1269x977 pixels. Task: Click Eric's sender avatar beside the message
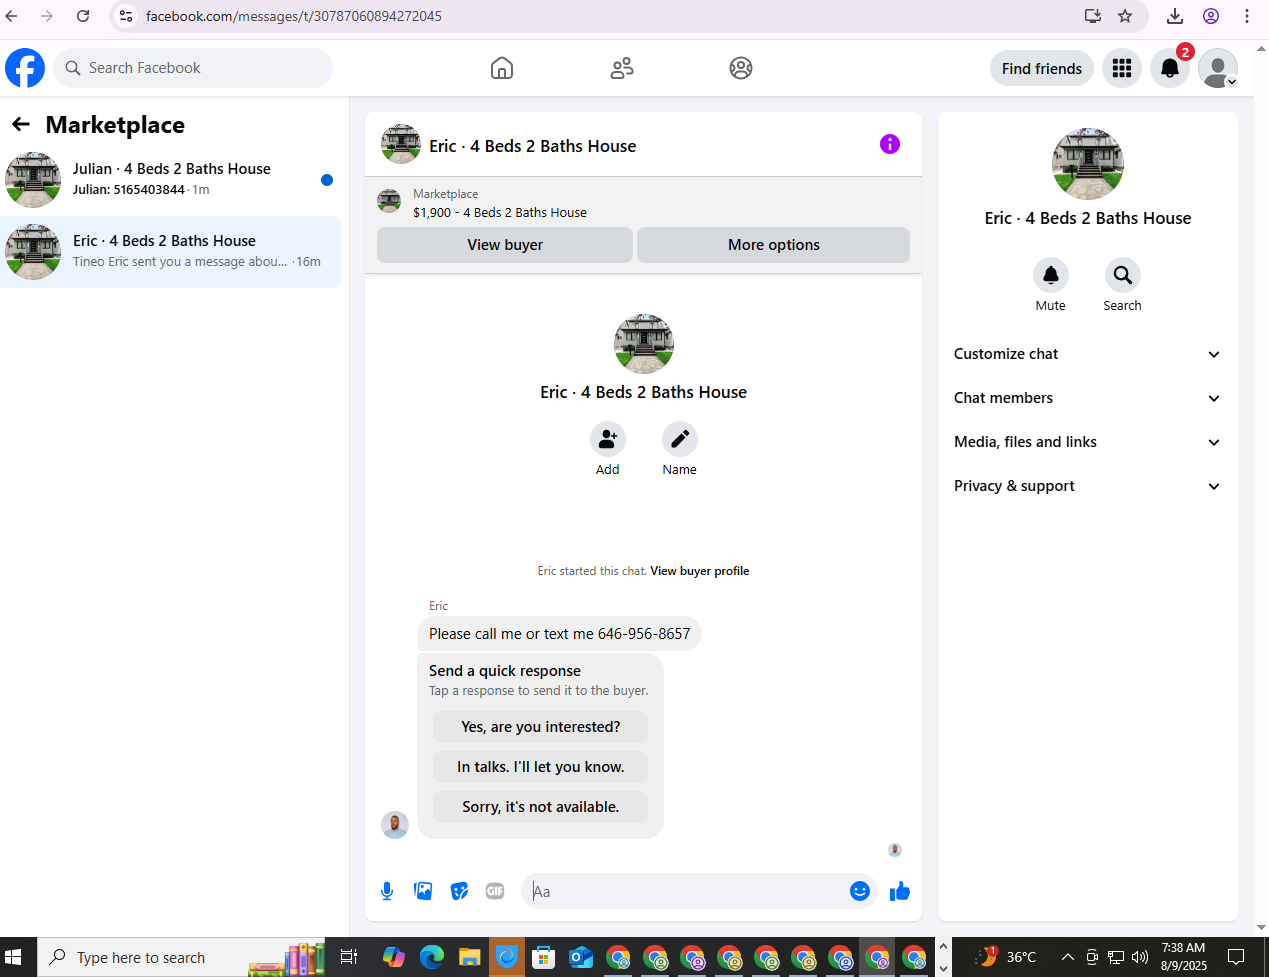coord(395,825)
